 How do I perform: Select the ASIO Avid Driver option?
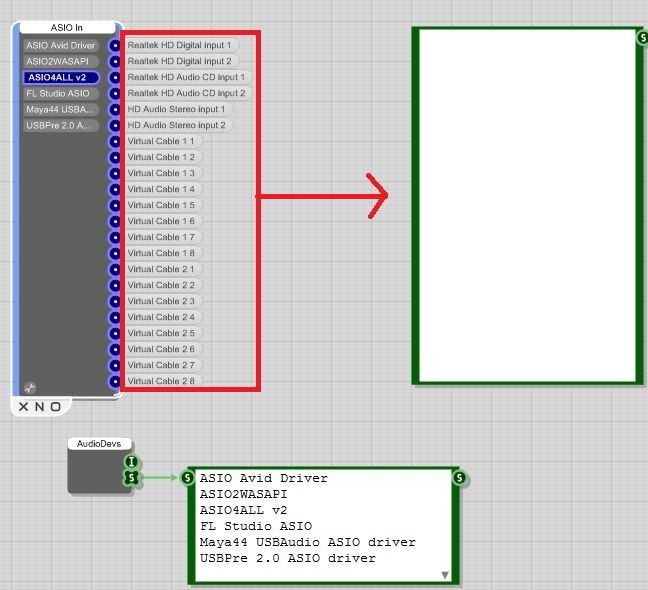[x=62, y=45]
